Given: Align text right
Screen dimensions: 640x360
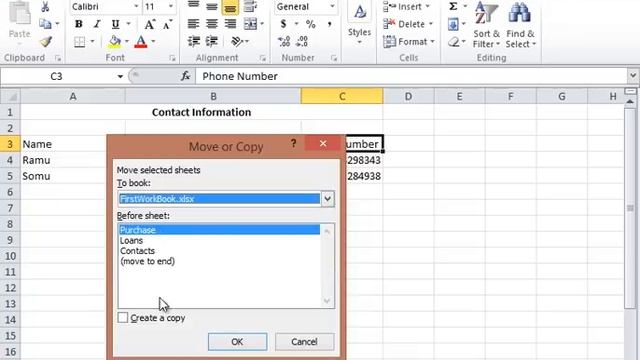Looking at the screenshot, I should point(230,24).
